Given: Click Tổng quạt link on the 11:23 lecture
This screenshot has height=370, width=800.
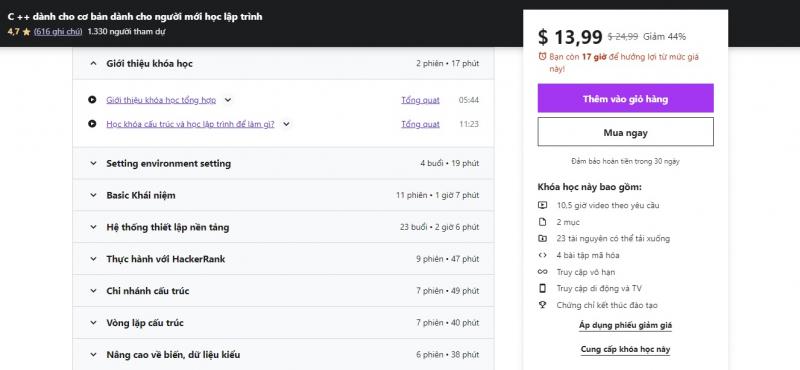Looking at the screenshot, I should pos(420,124).
